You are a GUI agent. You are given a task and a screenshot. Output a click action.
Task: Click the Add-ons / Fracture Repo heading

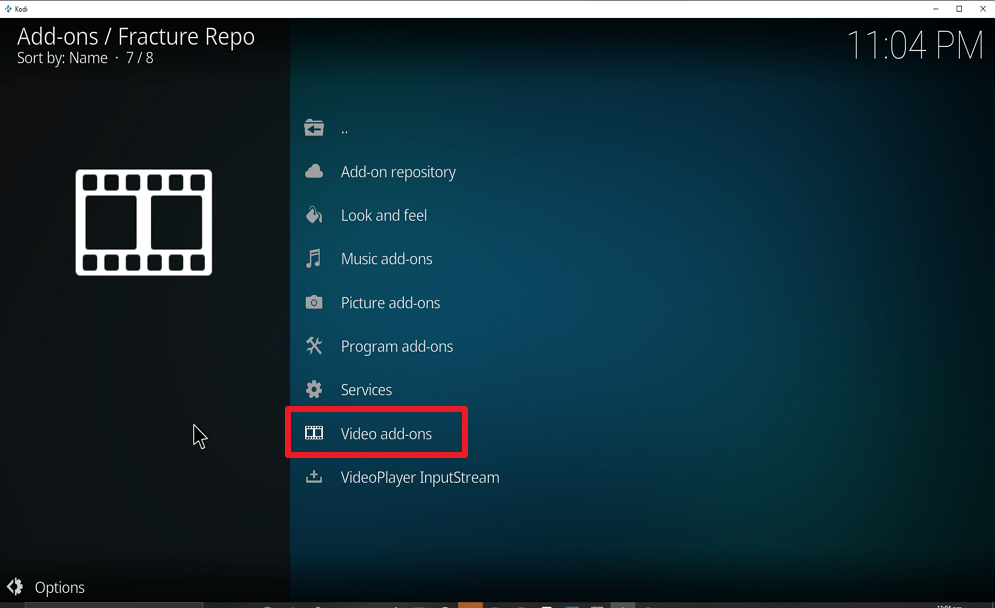136,37
